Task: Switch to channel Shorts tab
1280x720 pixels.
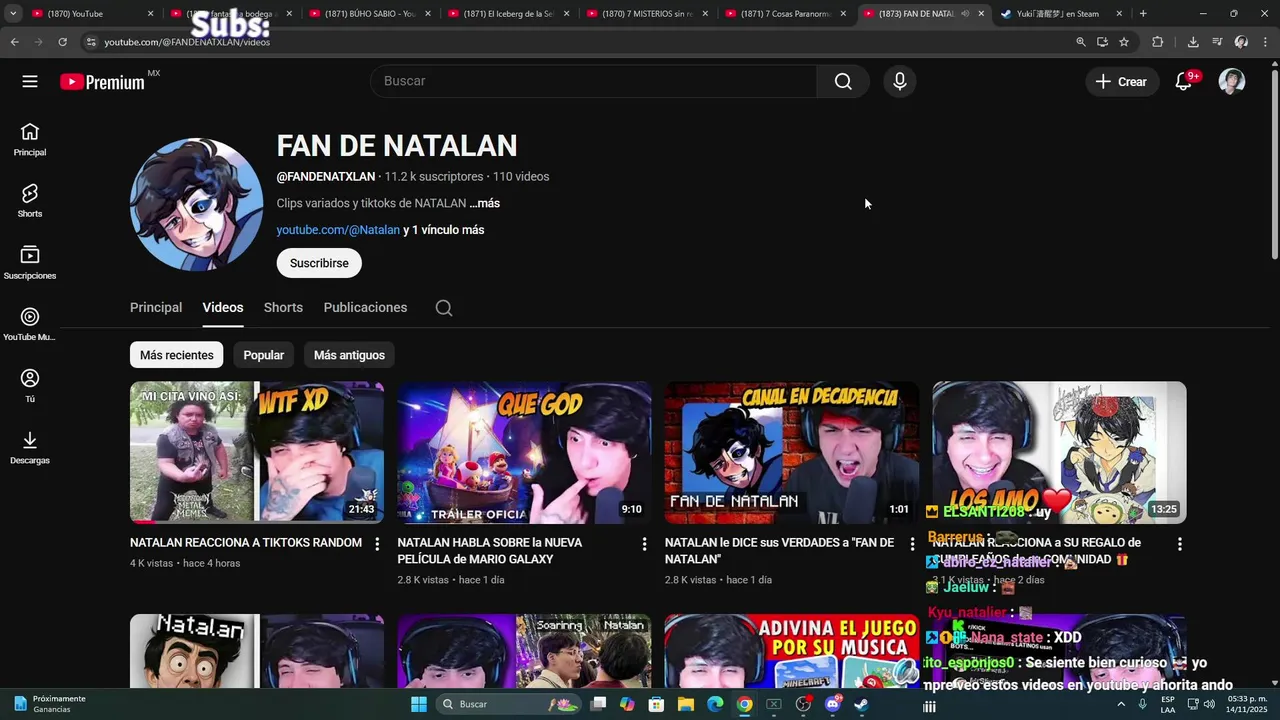Action: (x=283, y=308)
